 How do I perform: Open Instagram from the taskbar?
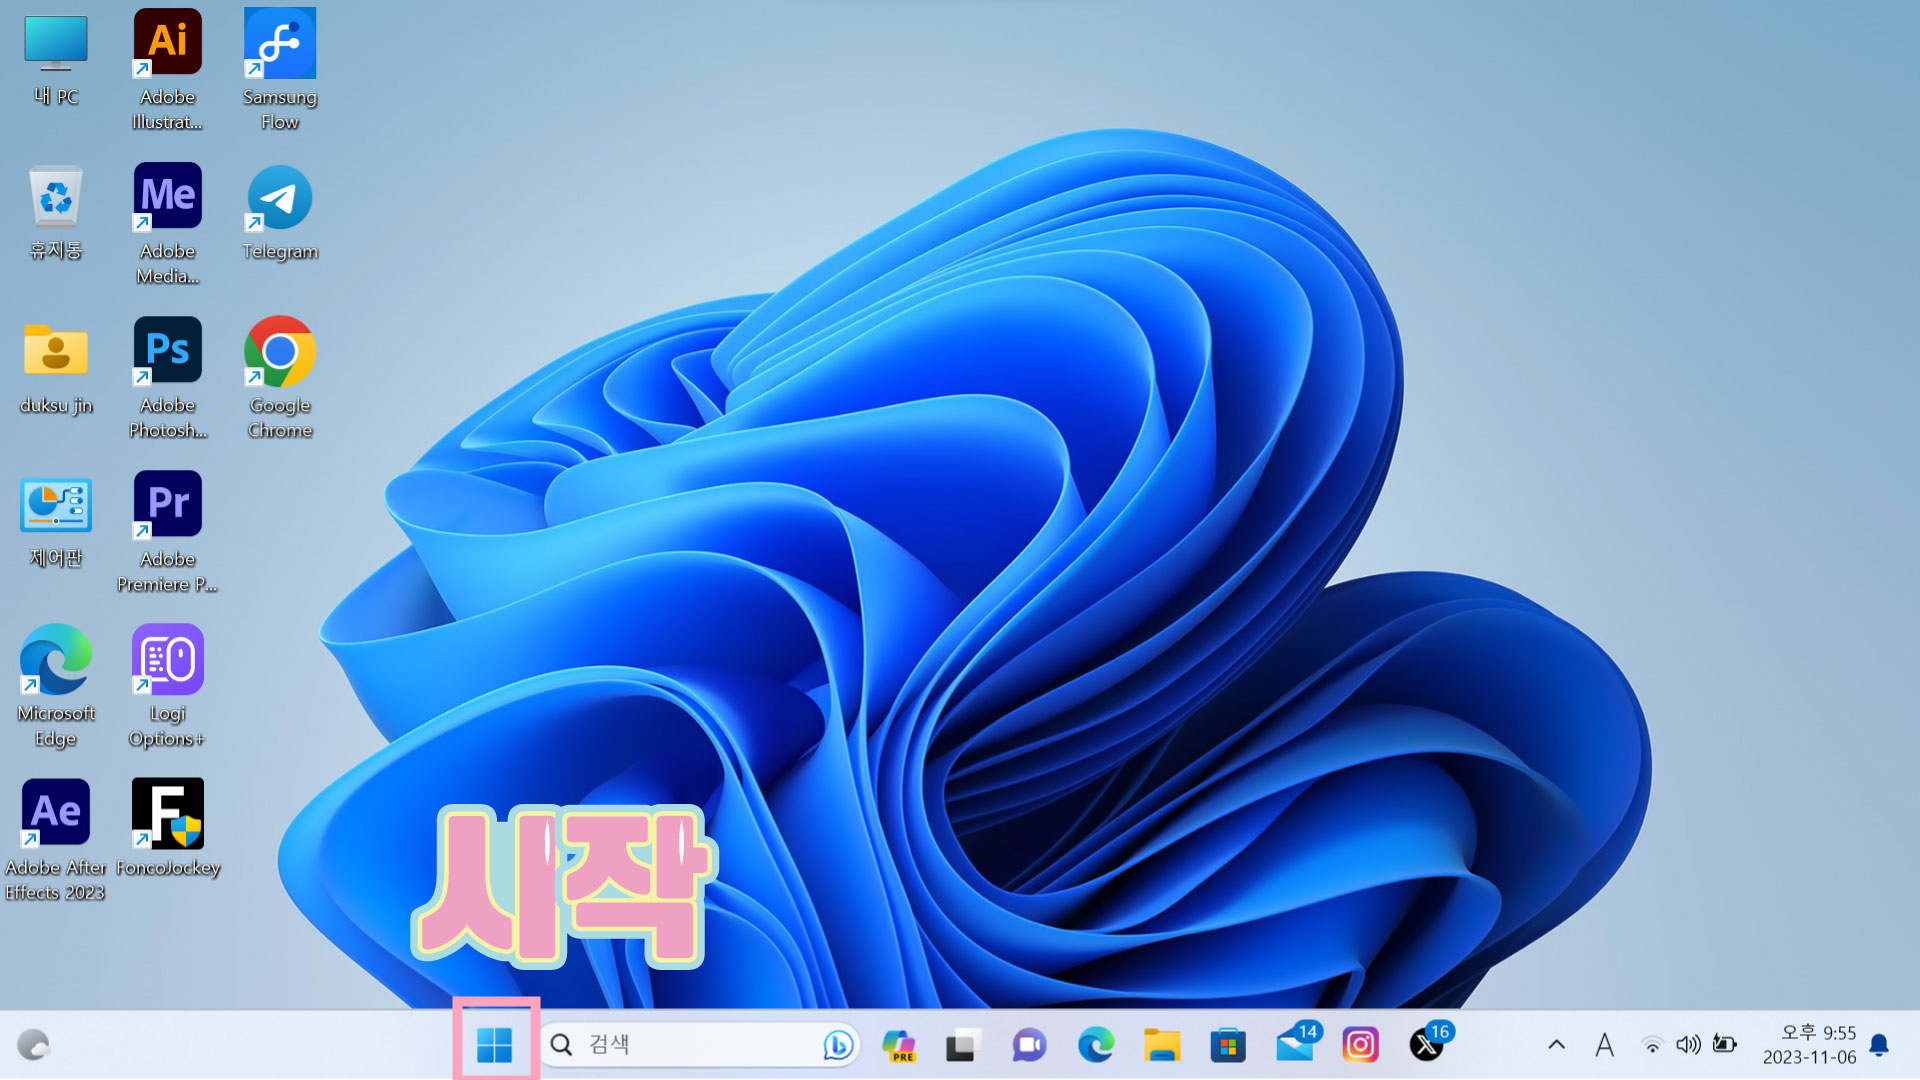pos(1360,1045)
